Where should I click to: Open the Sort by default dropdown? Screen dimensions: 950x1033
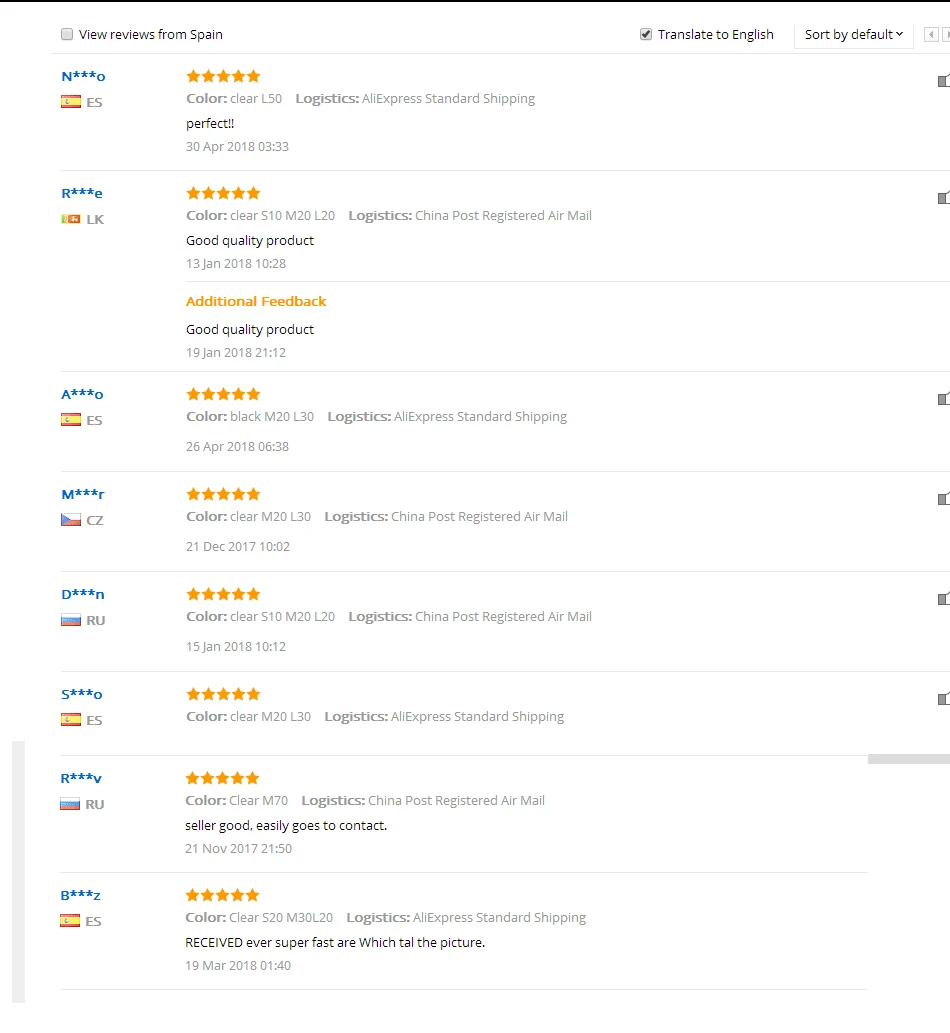coord(853,34)
